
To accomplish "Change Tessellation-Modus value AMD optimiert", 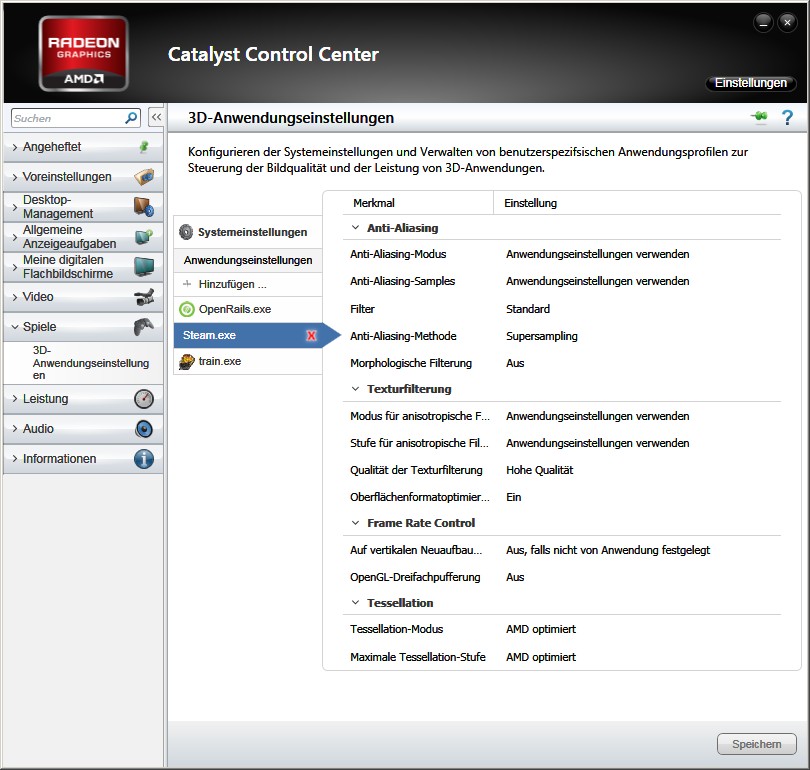I will point(541,629).
